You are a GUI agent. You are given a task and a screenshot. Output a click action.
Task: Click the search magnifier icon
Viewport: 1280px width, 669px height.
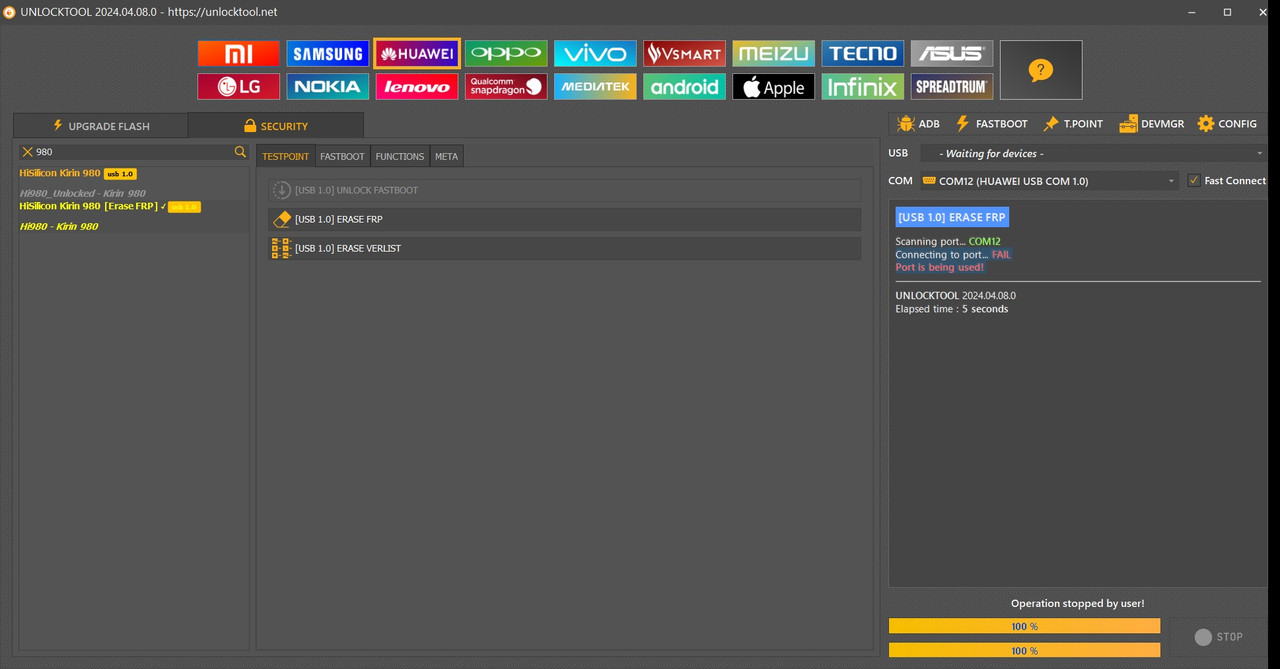(240, 152)
